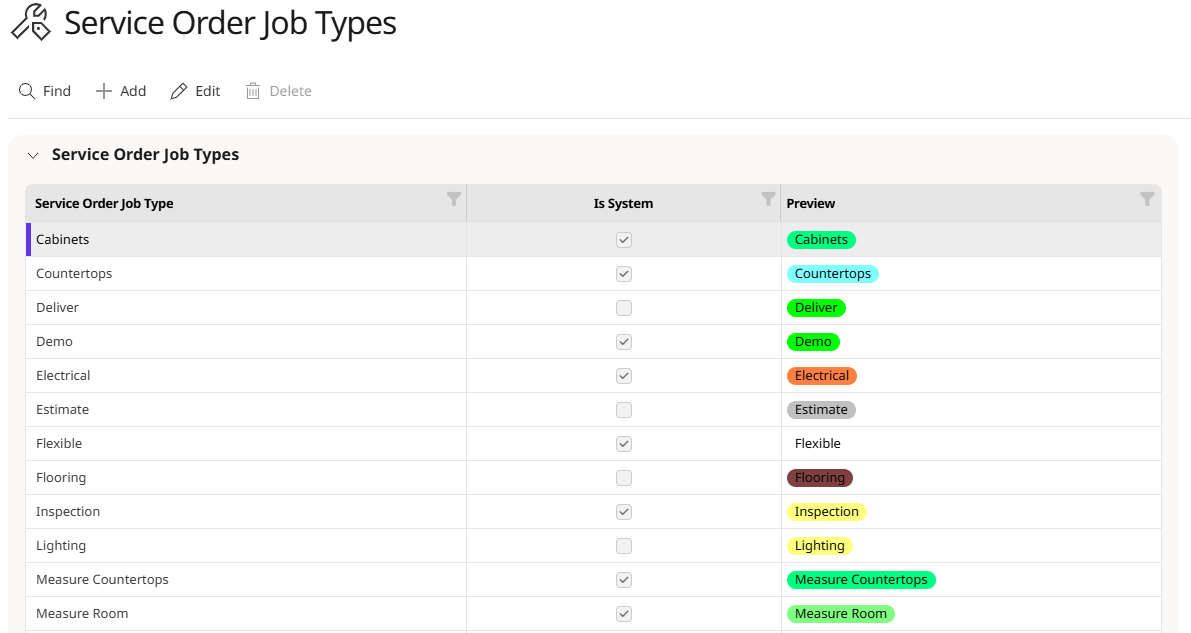This screenshot has height=633, width=1191.
Task: Toggle Is System checkbox for Deliver
Action: 624,308
